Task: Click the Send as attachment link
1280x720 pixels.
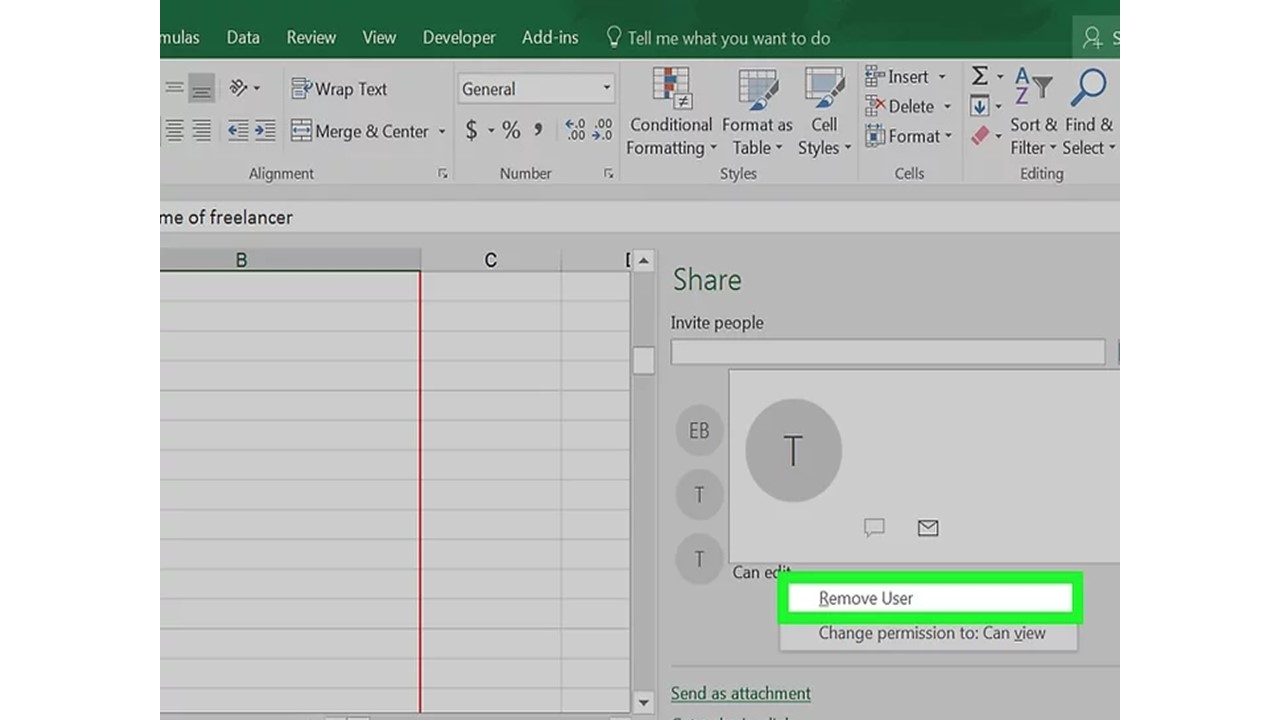Action: (x=740, y=692)
